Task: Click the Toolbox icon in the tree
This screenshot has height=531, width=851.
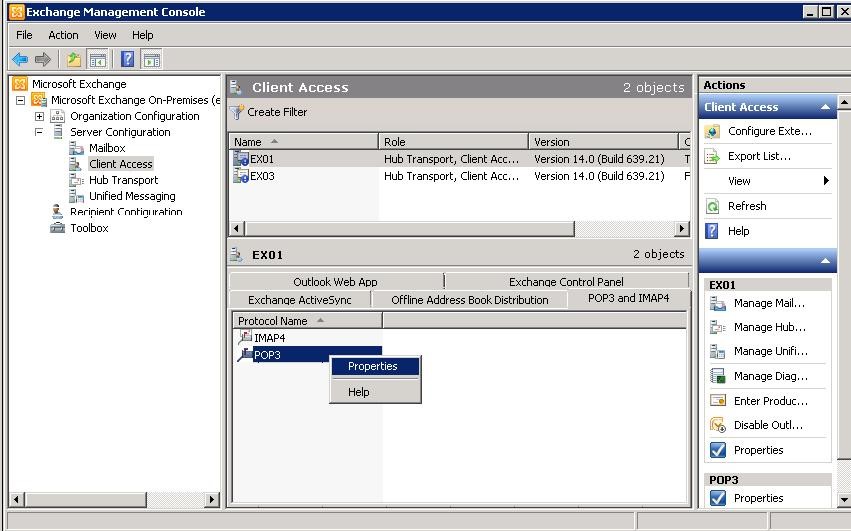Action: (x=58, y=228)
